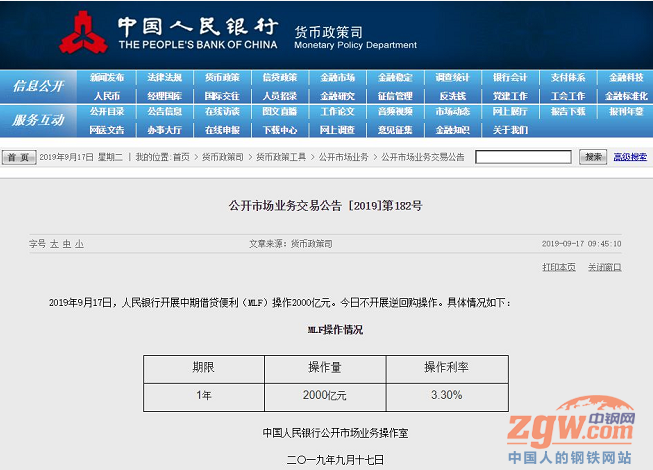This screenshot has width=653, height=470.
Task: Open the 高级搜索 advanced search link
Action: pos(630,157)
